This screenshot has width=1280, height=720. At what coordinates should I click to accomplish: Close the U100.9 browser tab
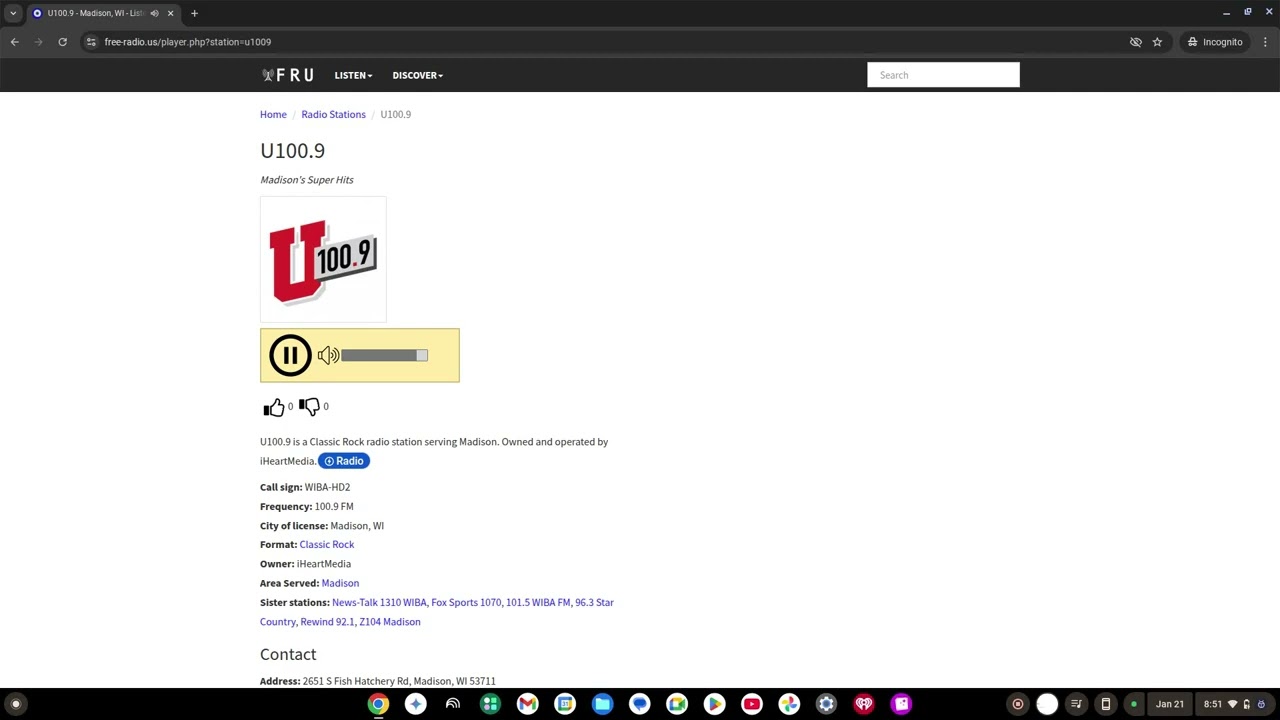pos(170,13)
